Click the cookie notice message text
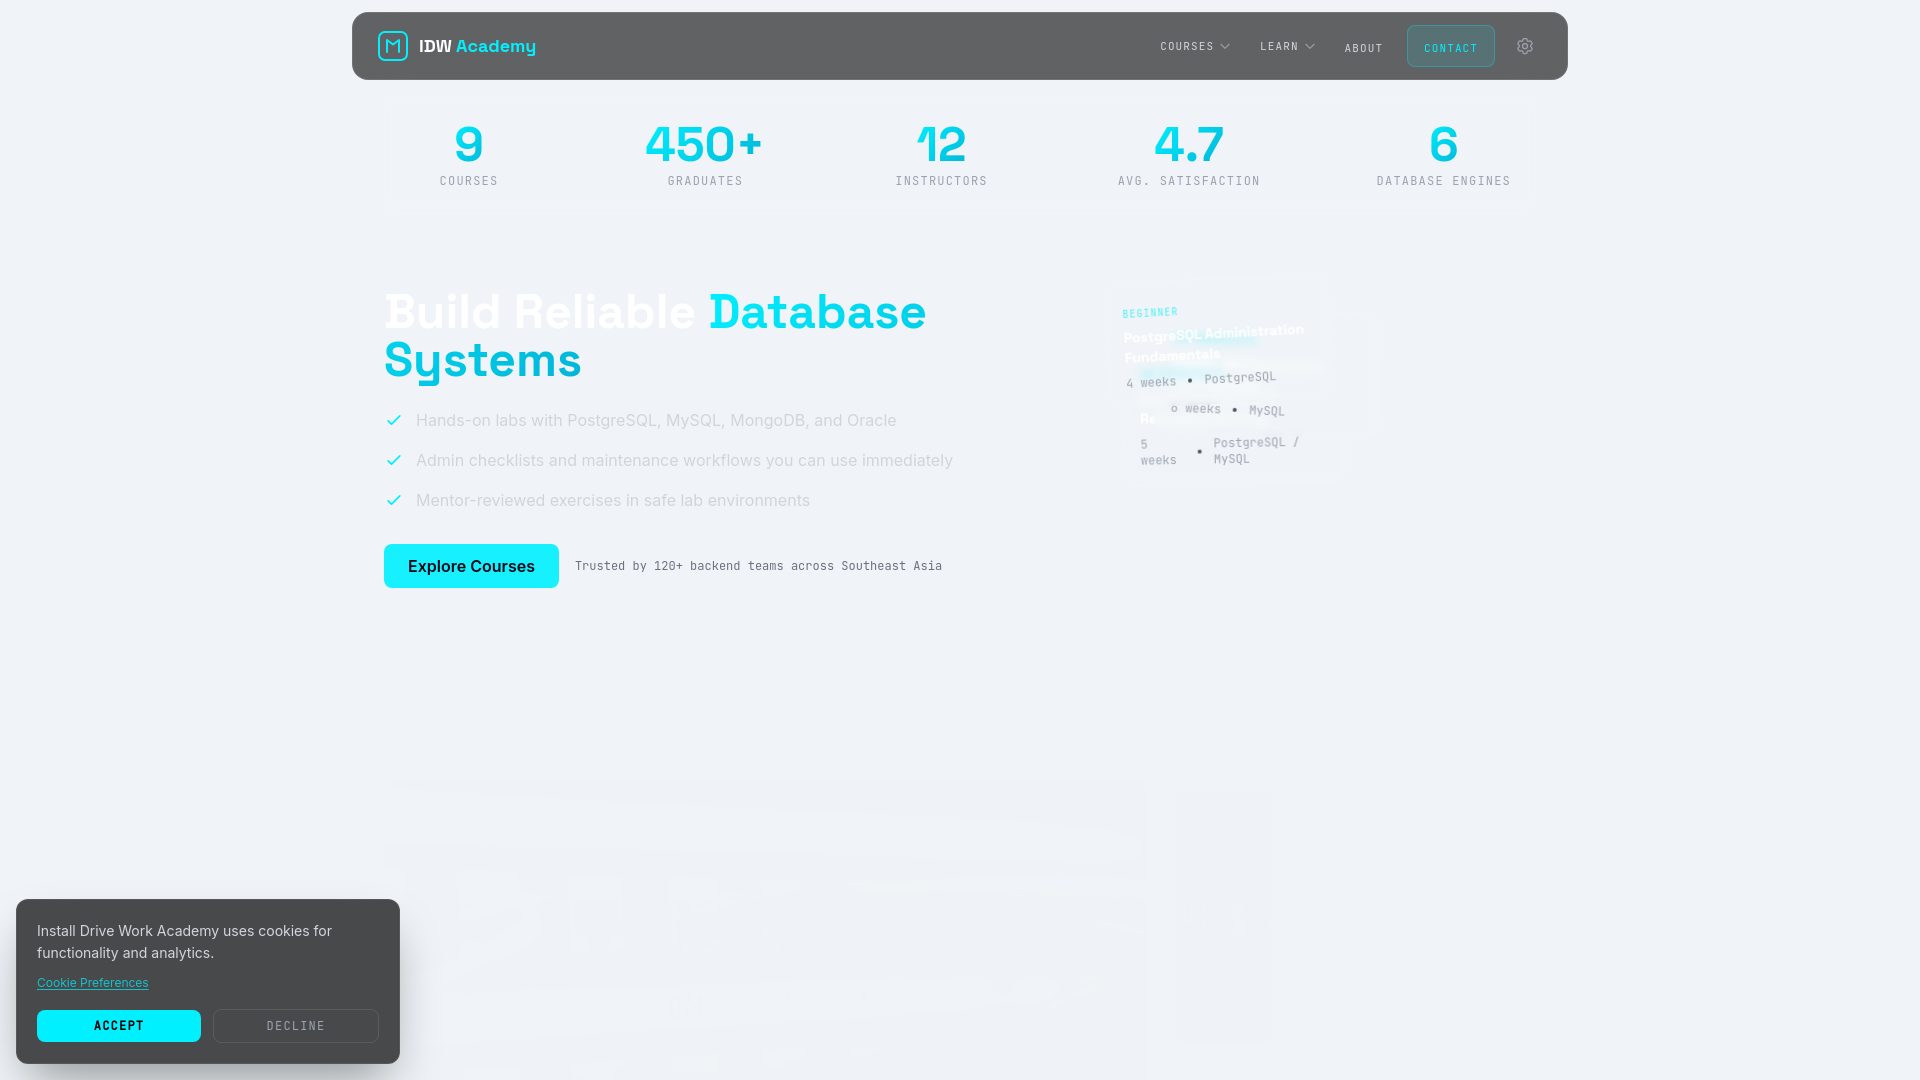Screen dimensions: 1920x1080 click(184, 942)
